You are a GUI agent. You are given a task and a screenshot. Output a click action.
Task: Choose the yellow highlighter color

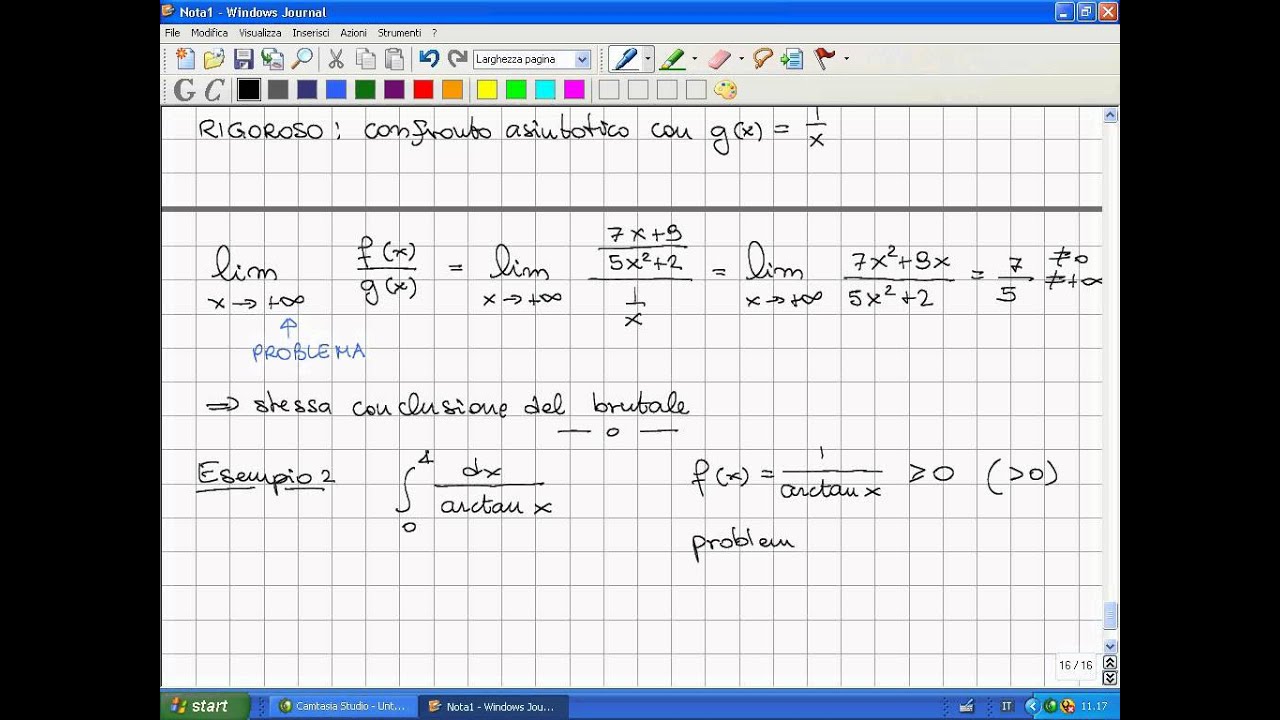[487, 90]
